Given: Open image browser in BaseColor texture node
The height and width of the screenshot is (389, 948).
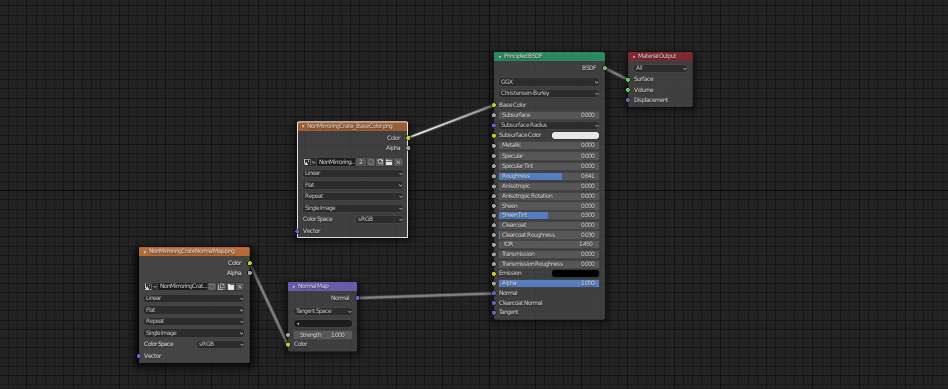Looking at the screenshot, I should [x=309, y=162].
